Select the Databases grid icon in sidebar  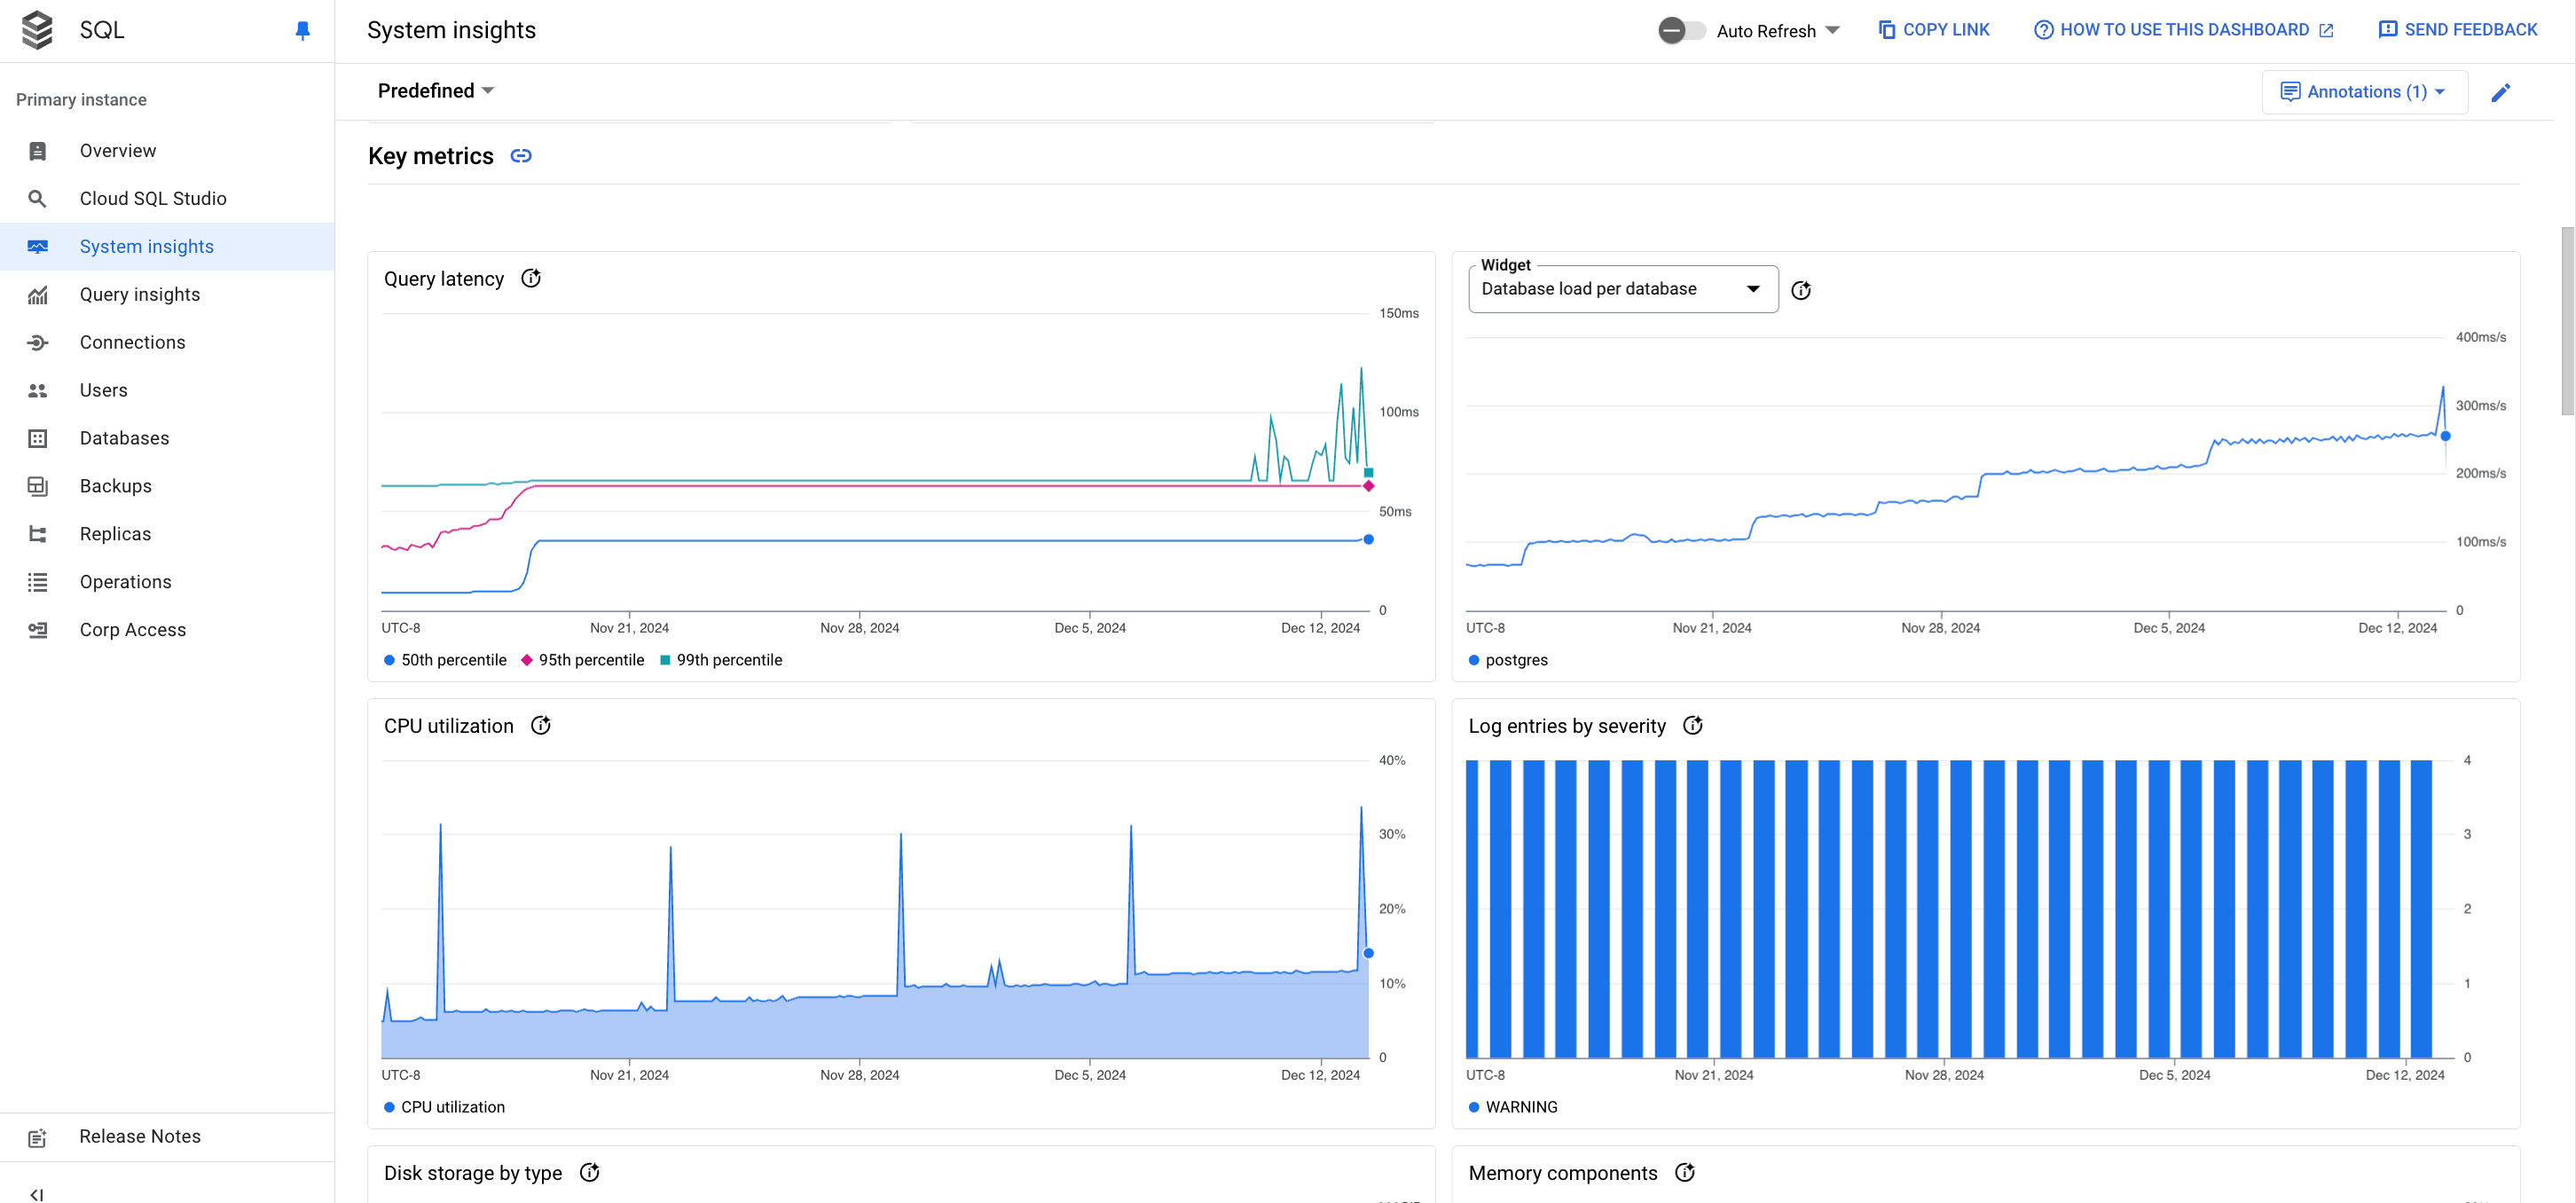(37, 438)
